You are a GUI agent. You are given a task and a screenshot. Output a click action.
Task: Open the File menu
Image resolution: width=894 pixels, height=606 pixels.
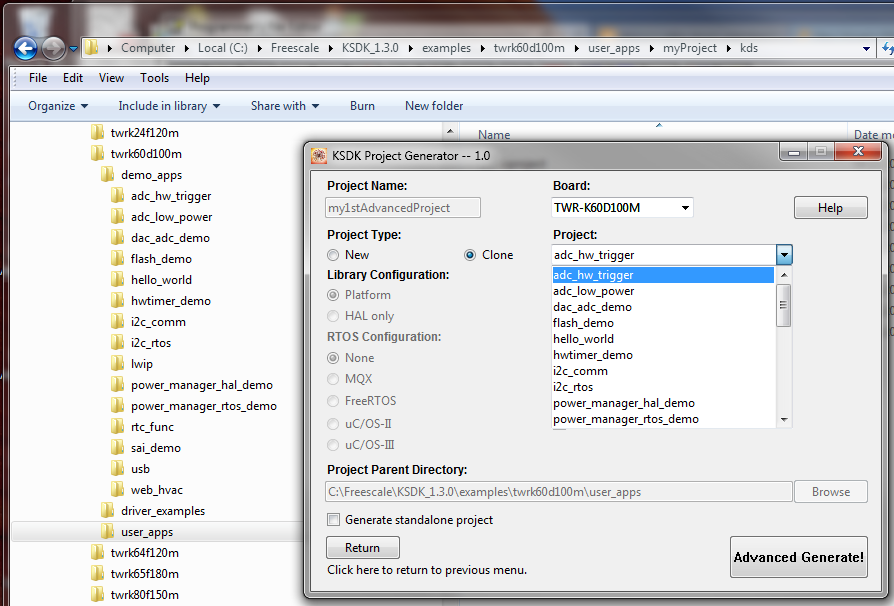pyautogui.click(x=38, y=78)
